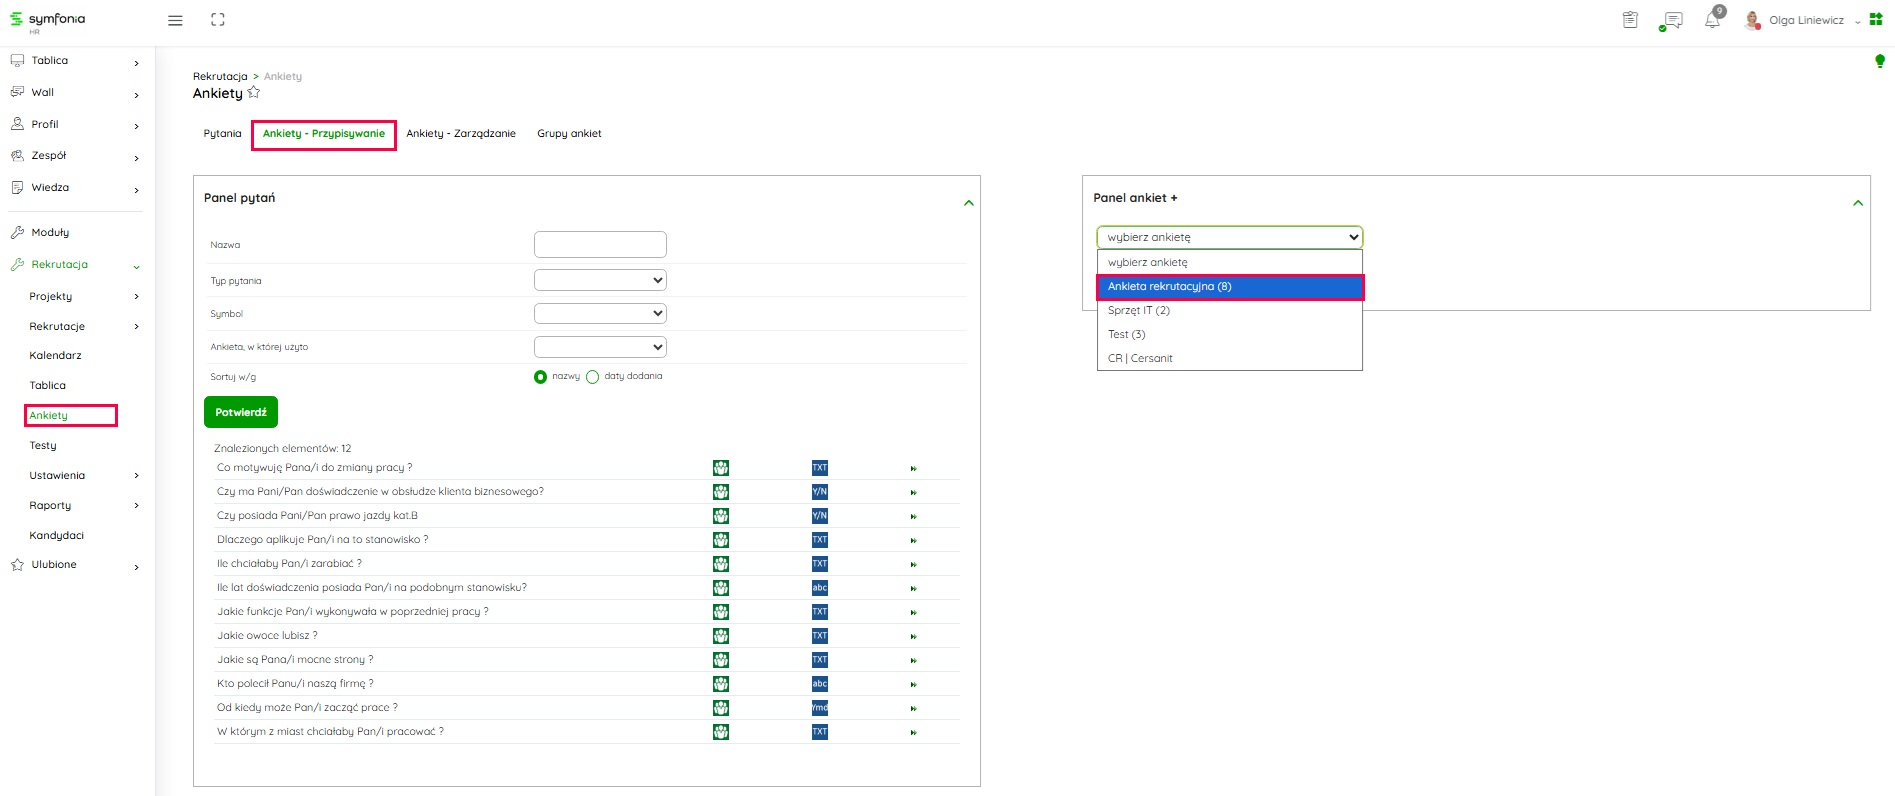
Task: Open the chat messages icon
Action: pos(1671,20)
